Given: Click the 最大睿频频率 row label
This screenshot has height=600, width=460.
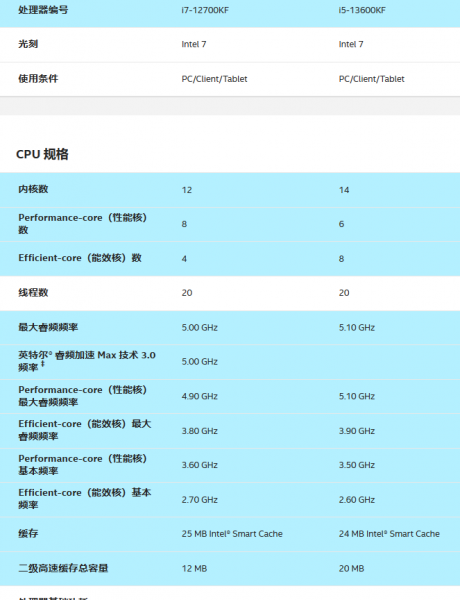Looking at the screenshot, I should click(48, 327).
